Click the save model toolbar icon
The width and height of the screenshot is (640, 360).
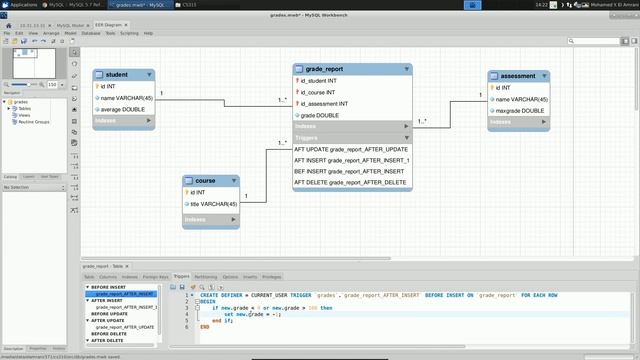tap(24, 41)
